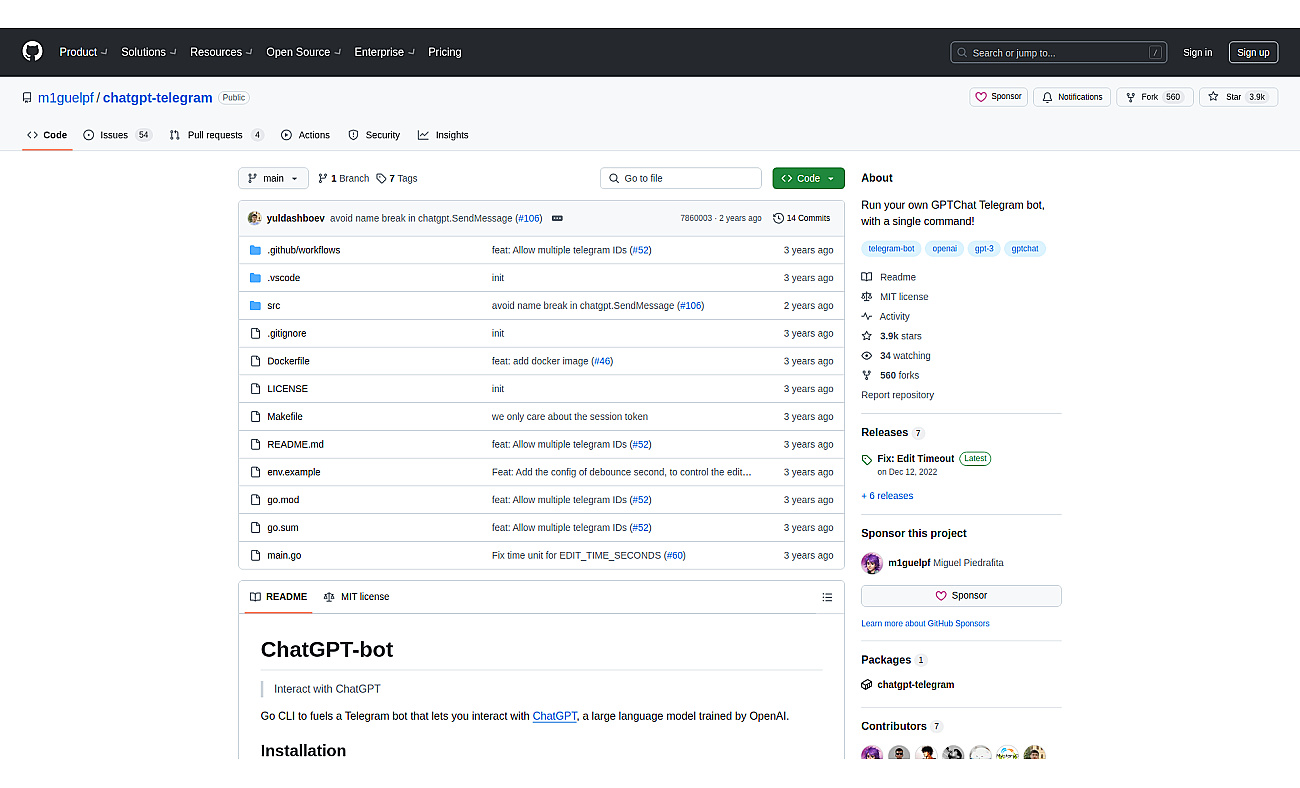Viewport: 1300px width, 788px height.
Task: Open the LICENSE file
Action: coord(287,389)
